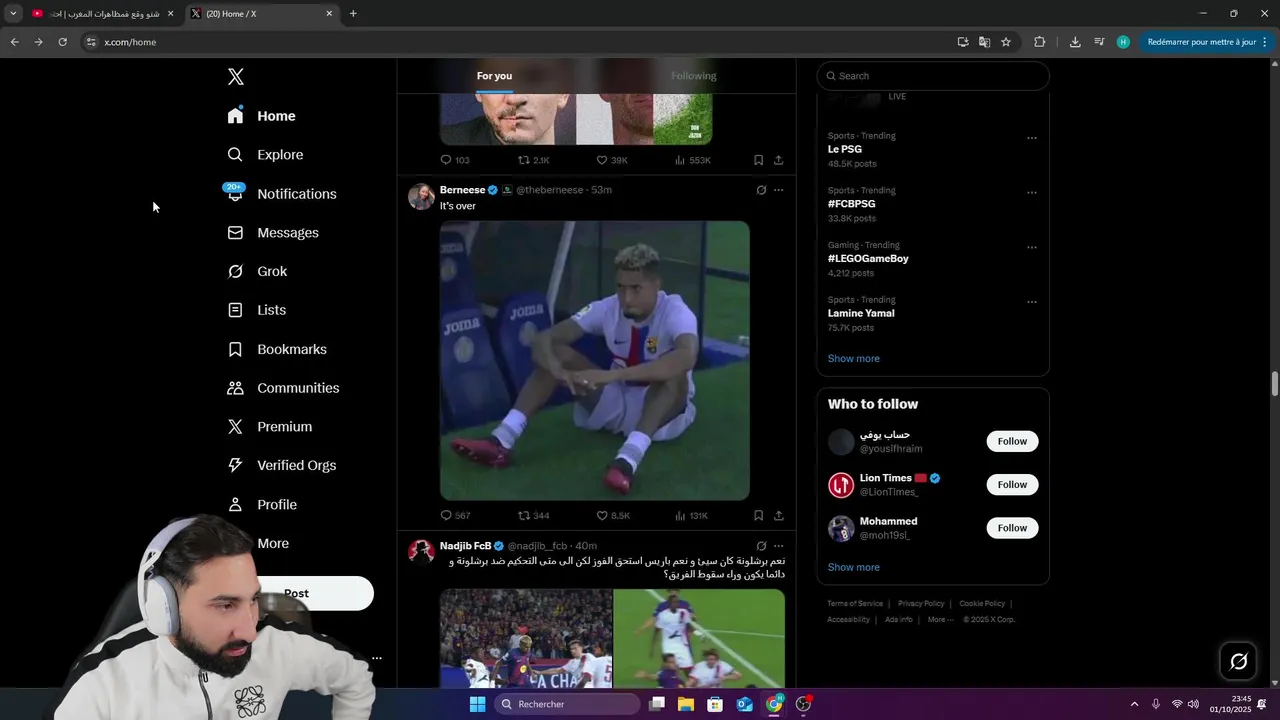Open File Explorer from taskbar
Viewport: 1280px width, 720px height.
click(686, 704)
